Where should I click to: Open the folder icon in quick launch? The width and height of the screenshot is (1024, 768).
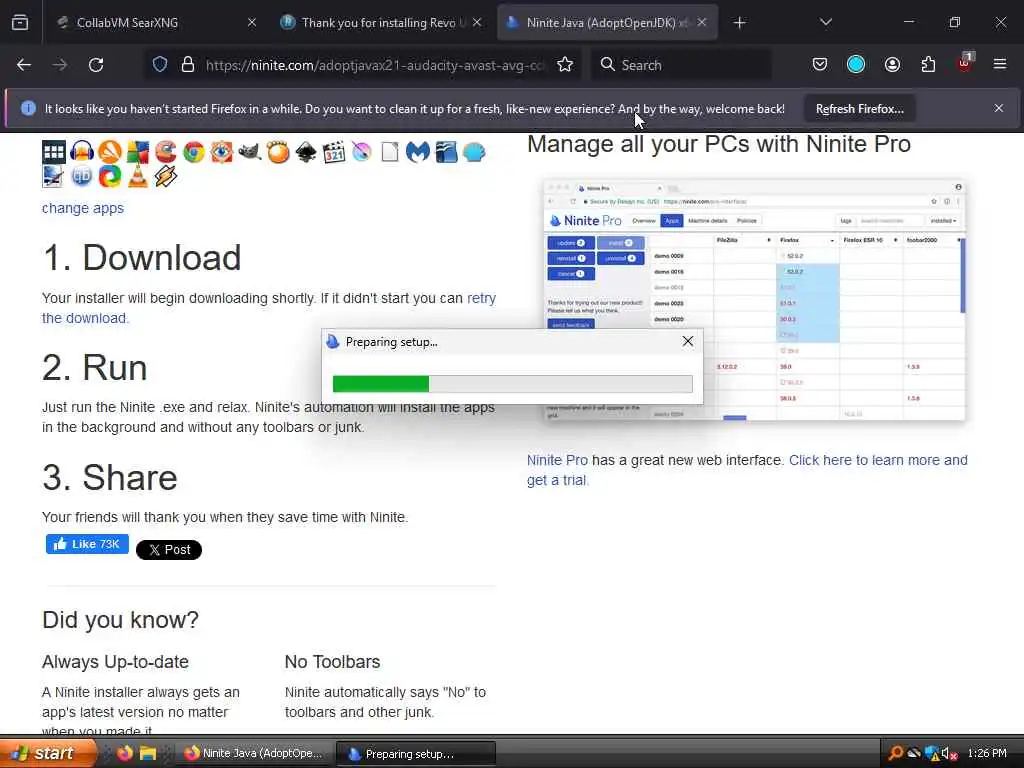tap(148, 753)
